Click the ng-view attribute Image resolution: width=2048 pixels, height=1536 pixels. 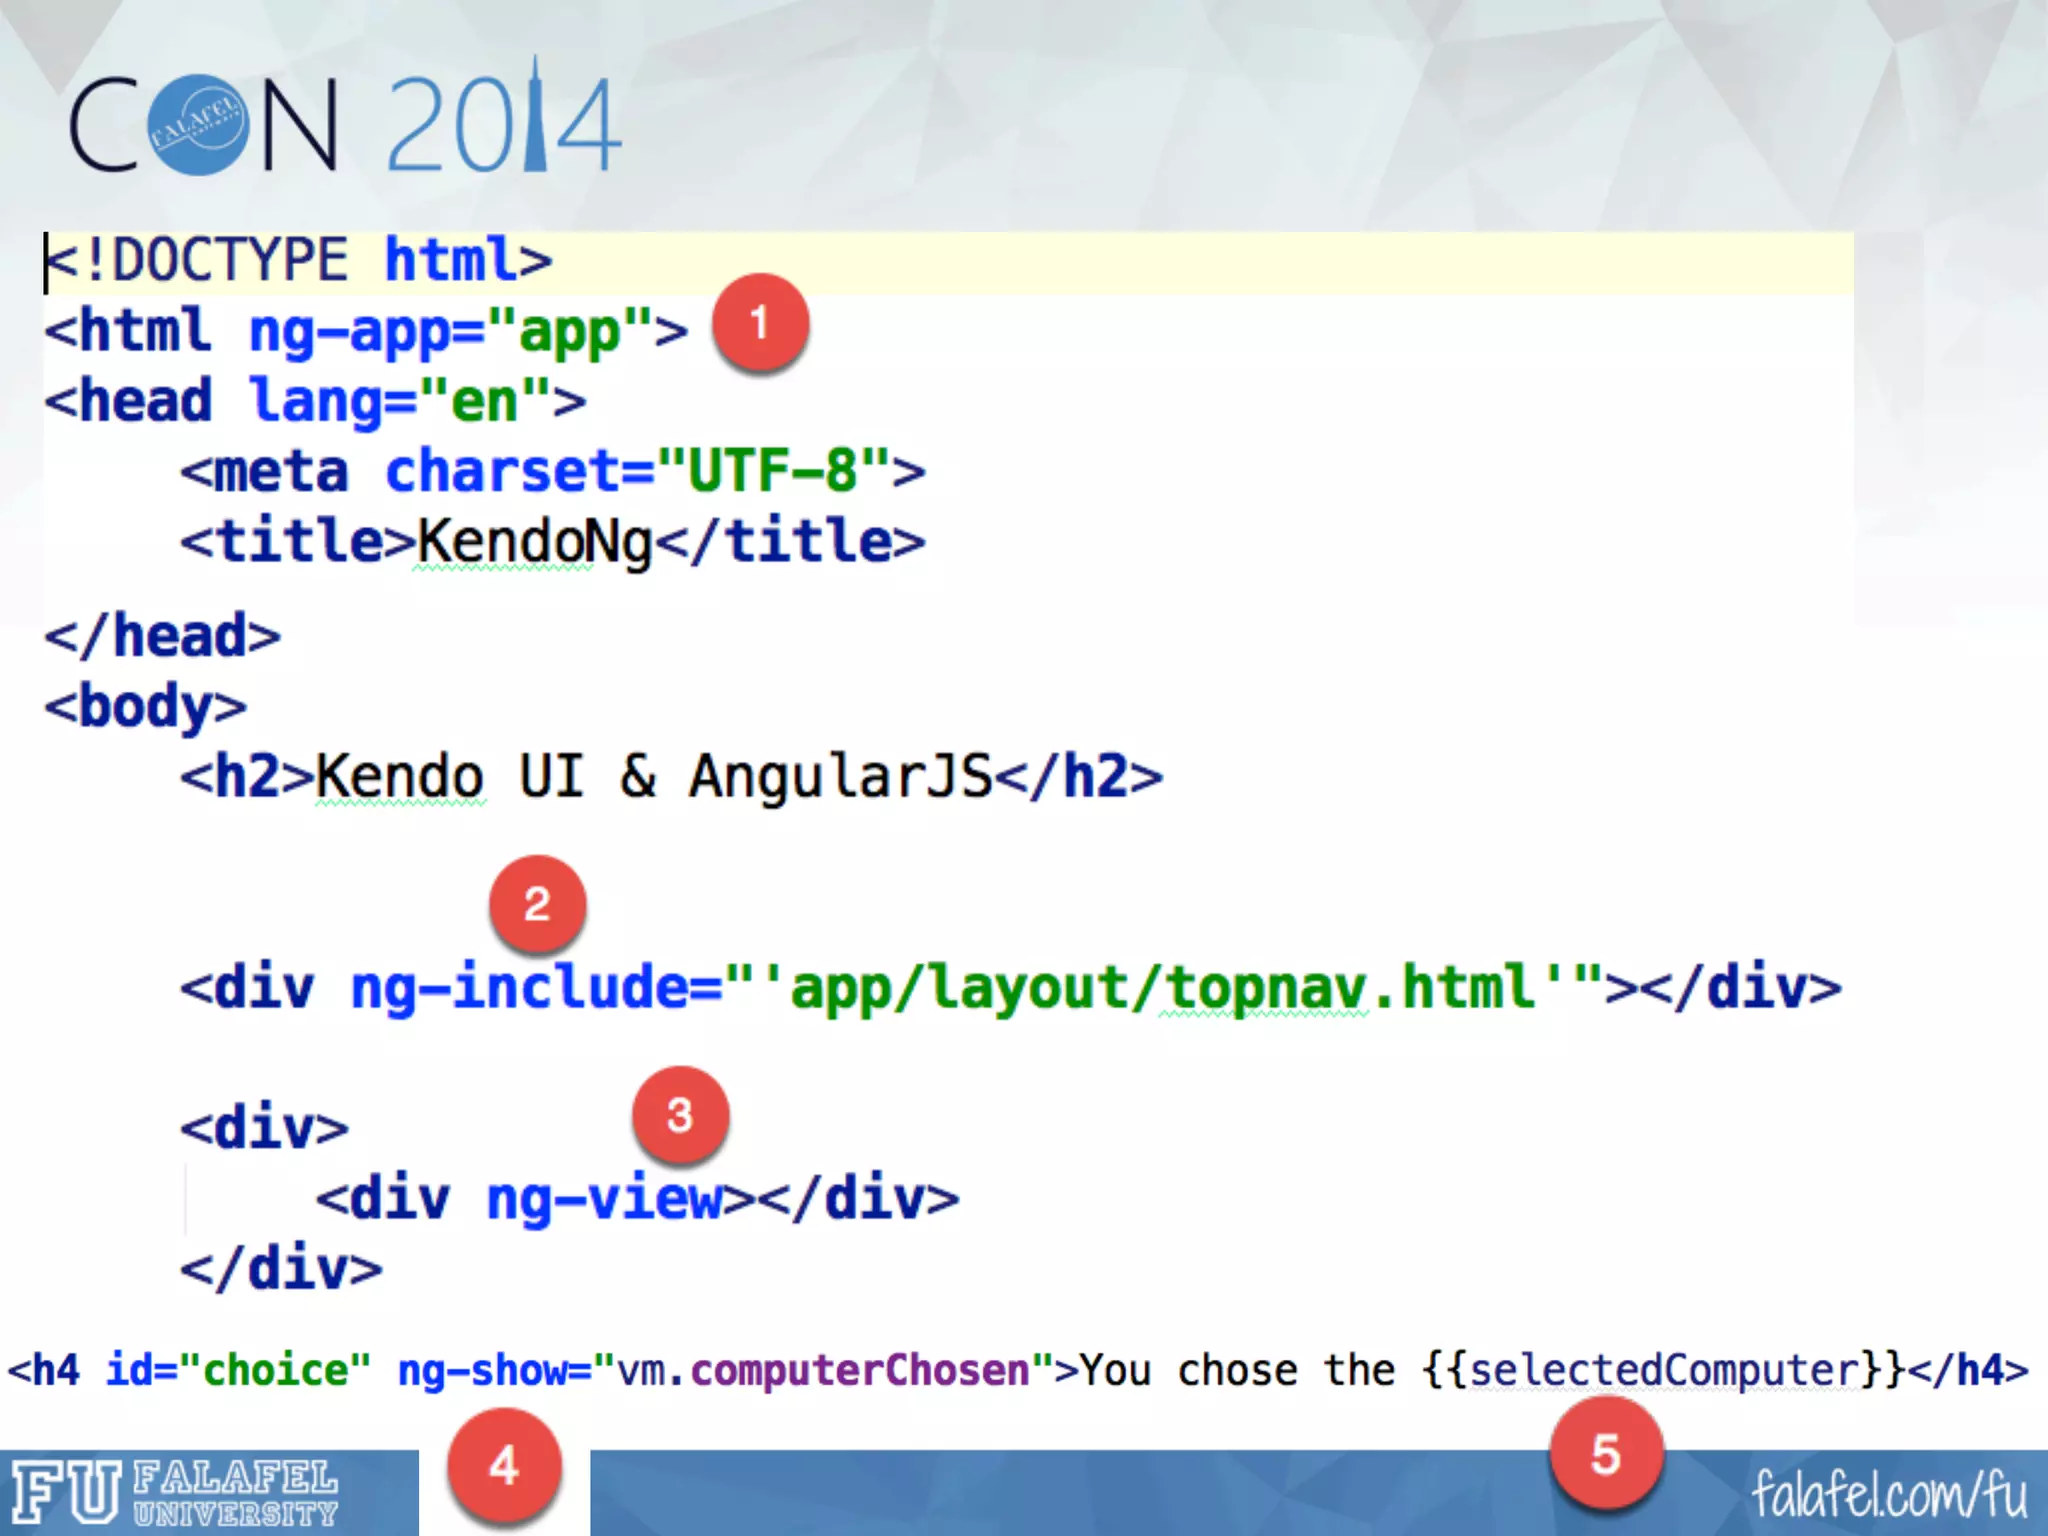click(x=604, y=1199)
